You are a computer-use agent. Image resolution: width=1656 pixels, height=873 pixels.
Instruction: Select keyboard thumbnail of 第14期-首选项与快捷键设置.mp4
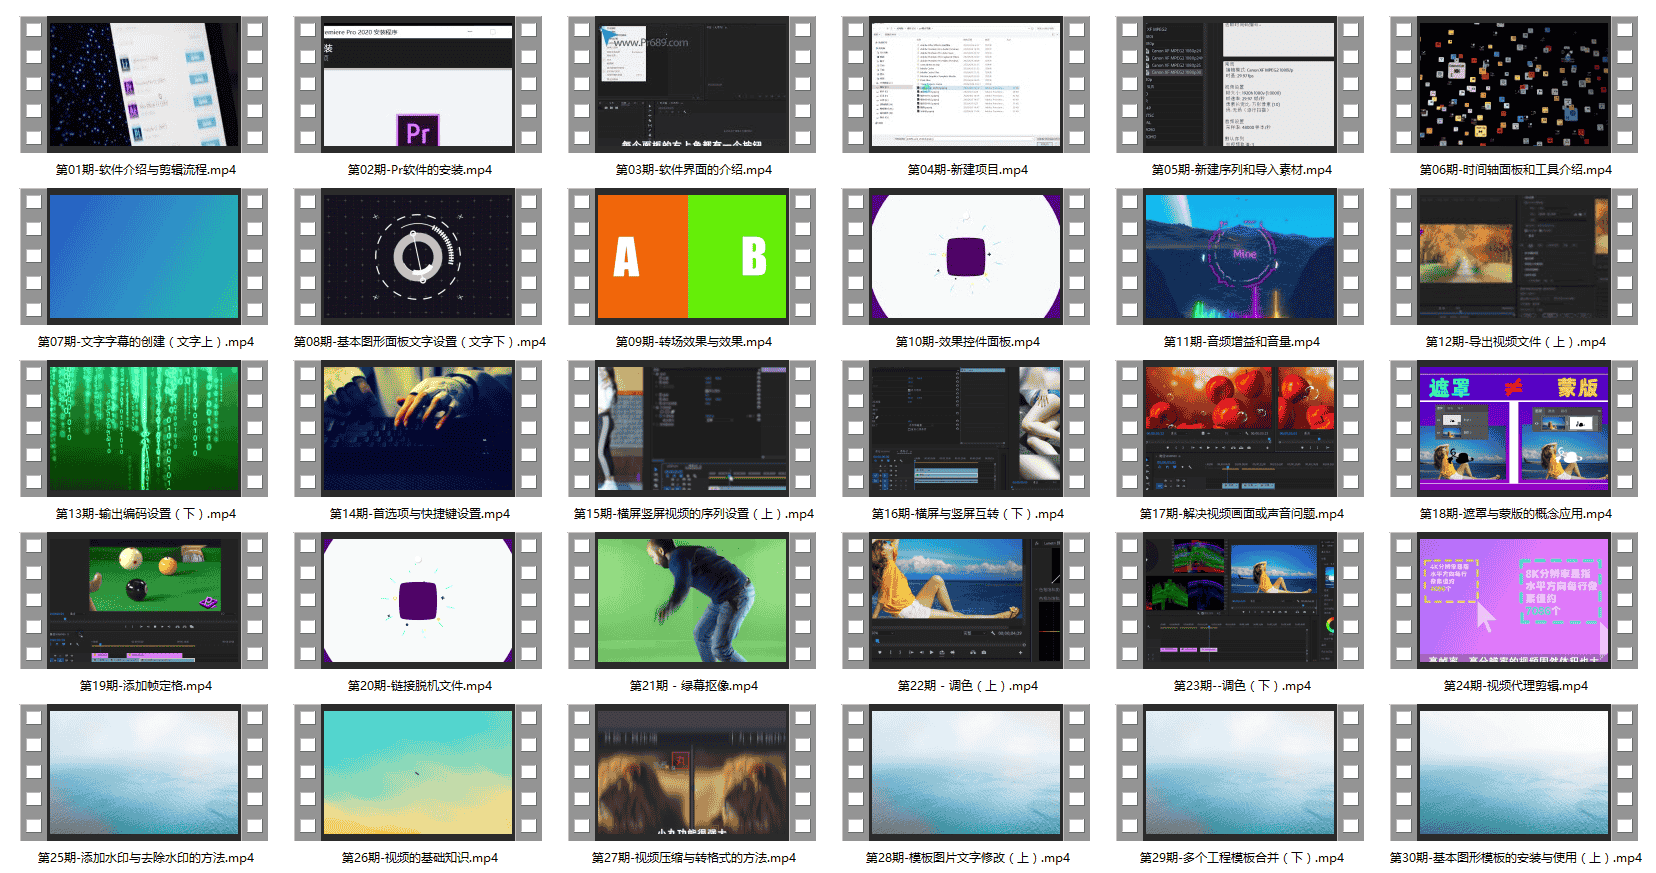tap(418, 428)
